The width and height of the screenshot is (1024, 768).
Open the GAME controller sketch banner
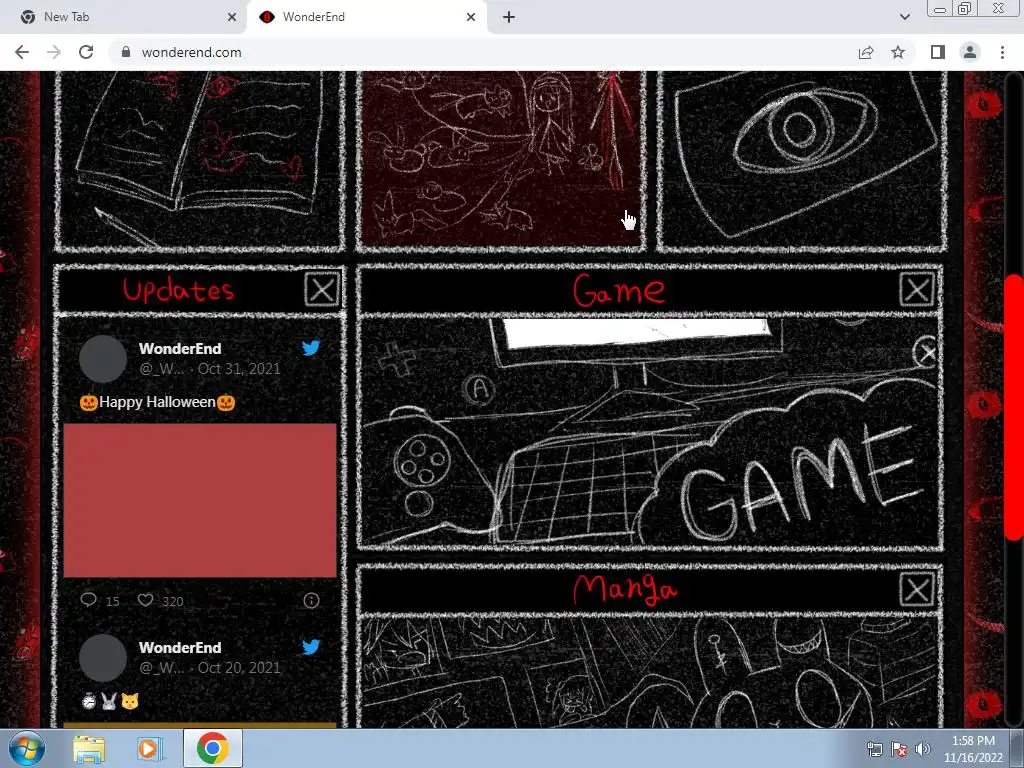(650, 432)
